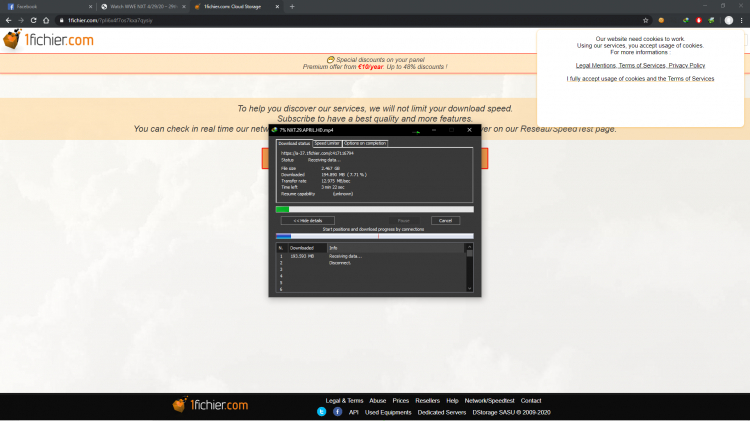Close the 1fichier Cloud Storage tab
Screen dimensions: 750x421
[277, 7]
